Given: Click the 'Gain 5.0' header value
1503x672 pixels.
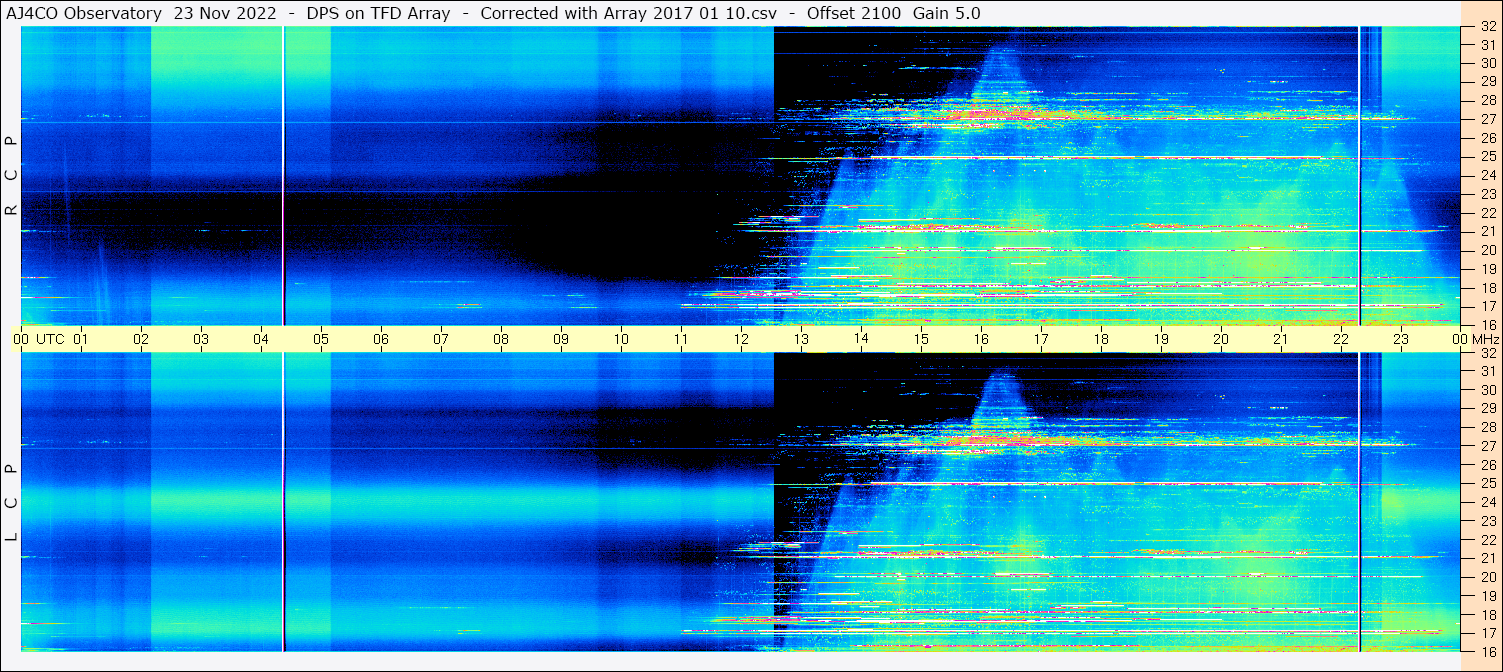Looking at the screenshot, I should click(x=947, y=13).
